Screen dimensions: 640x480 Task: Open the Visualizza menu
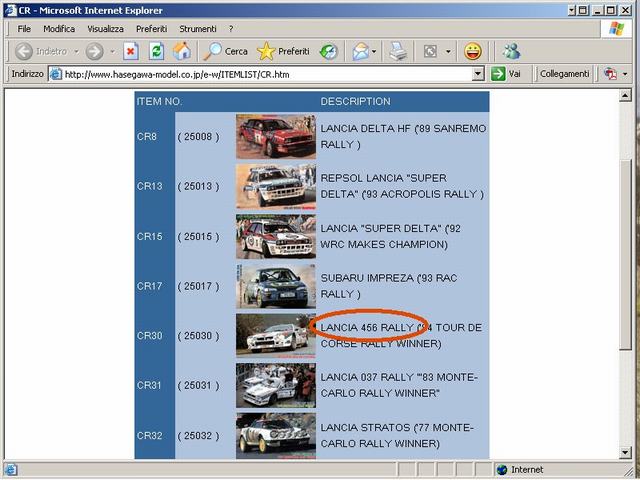pyautogui.click(x=105, y=29)
